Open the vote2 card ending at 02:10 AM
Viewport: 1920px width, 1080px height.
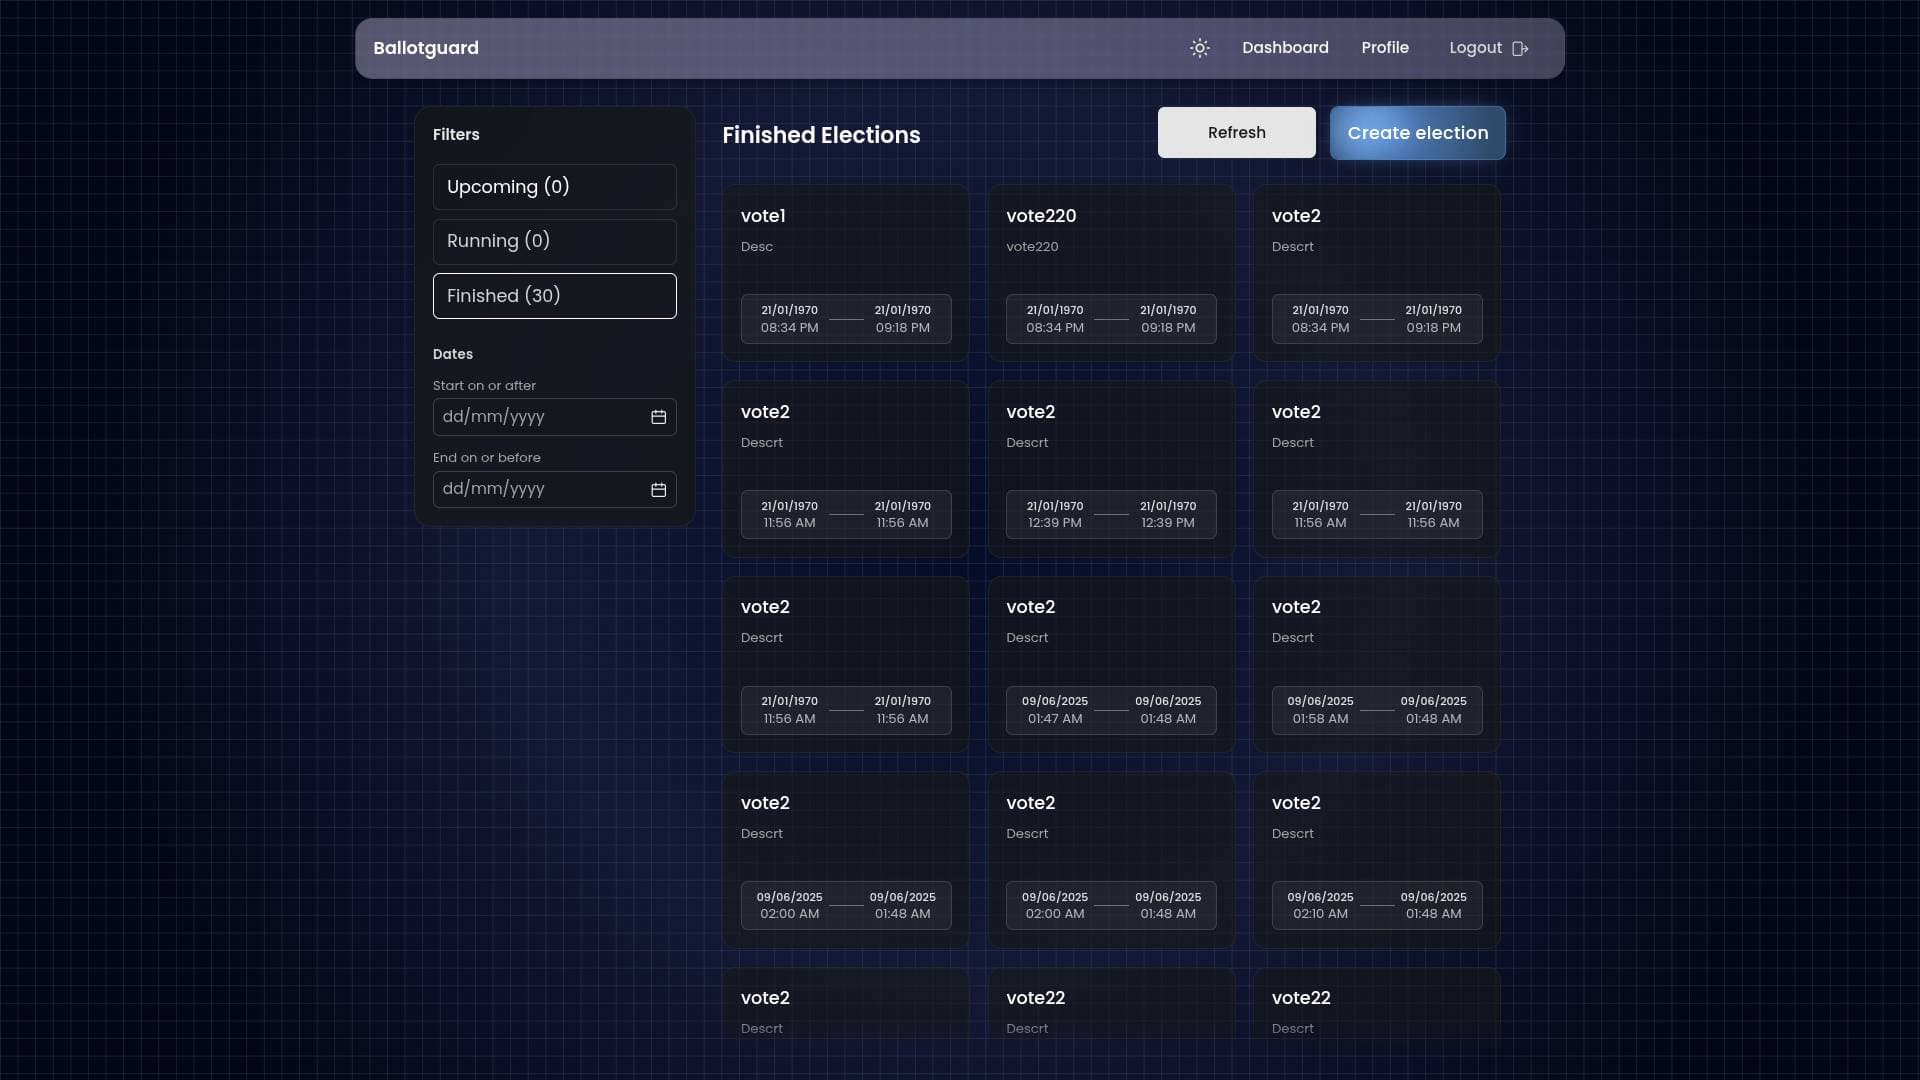(x=1377, y=857)
